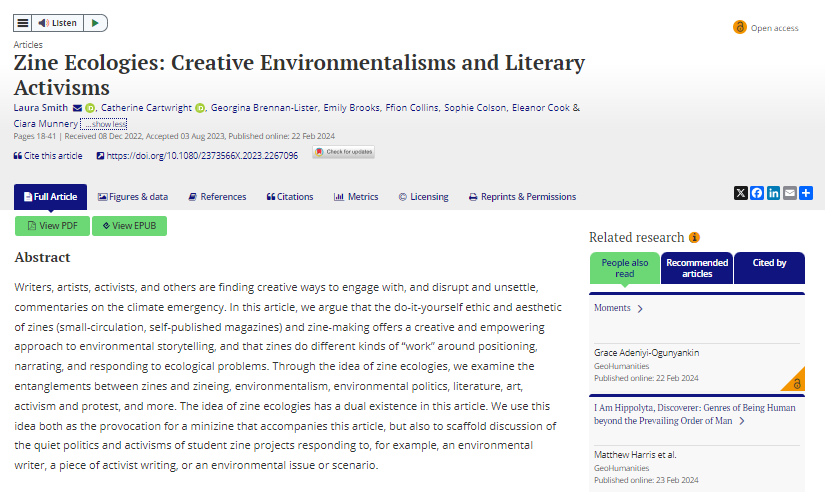Select the Cited by tab
Image resolution: width=825 pixels, height=492 pixels.
click(769, 268)
